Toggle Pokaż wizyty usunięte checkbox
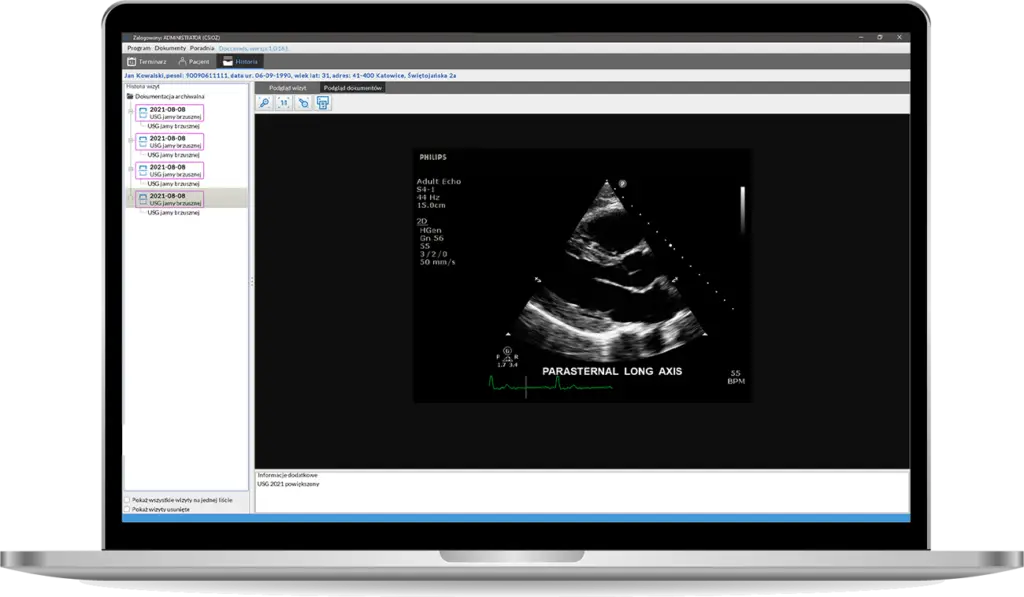This screenshot has width=1024, height=597. pos(127,509)
